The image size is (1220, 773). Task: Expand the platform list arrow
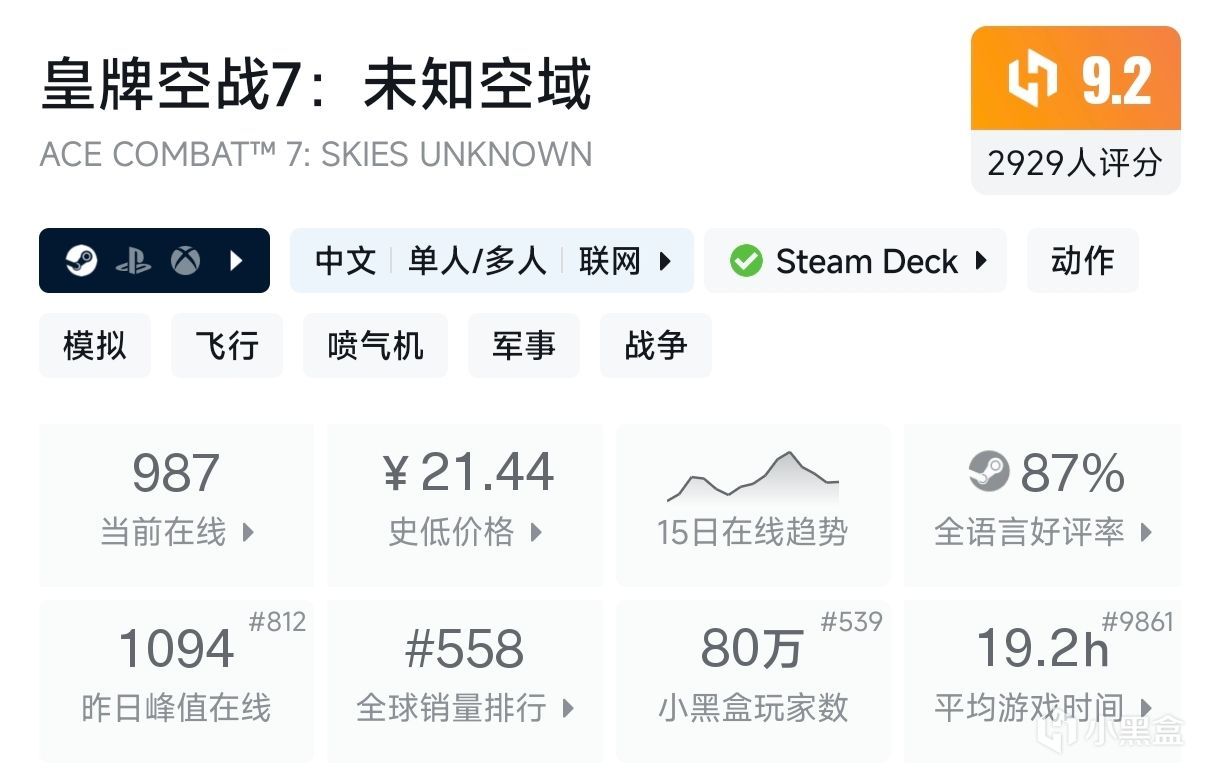(x=237, y=261)
